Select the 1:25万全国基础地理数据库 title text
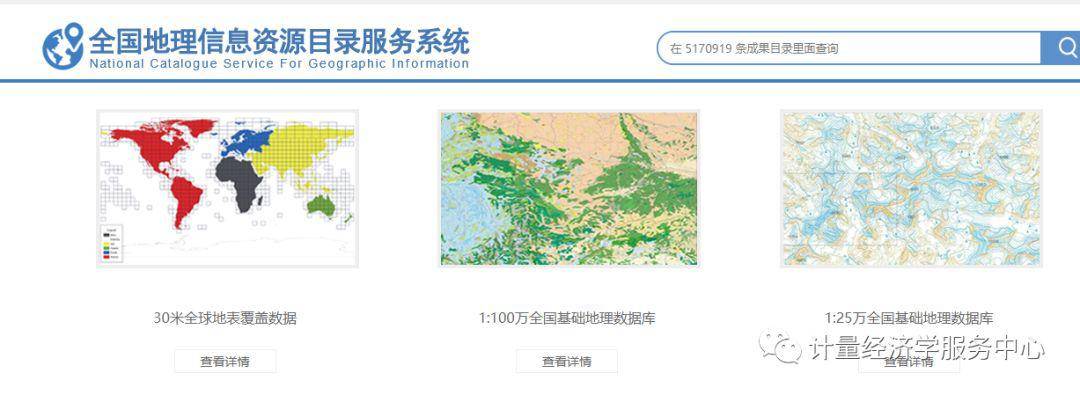This screenshot has width=1080, height=395. (908, 318)
